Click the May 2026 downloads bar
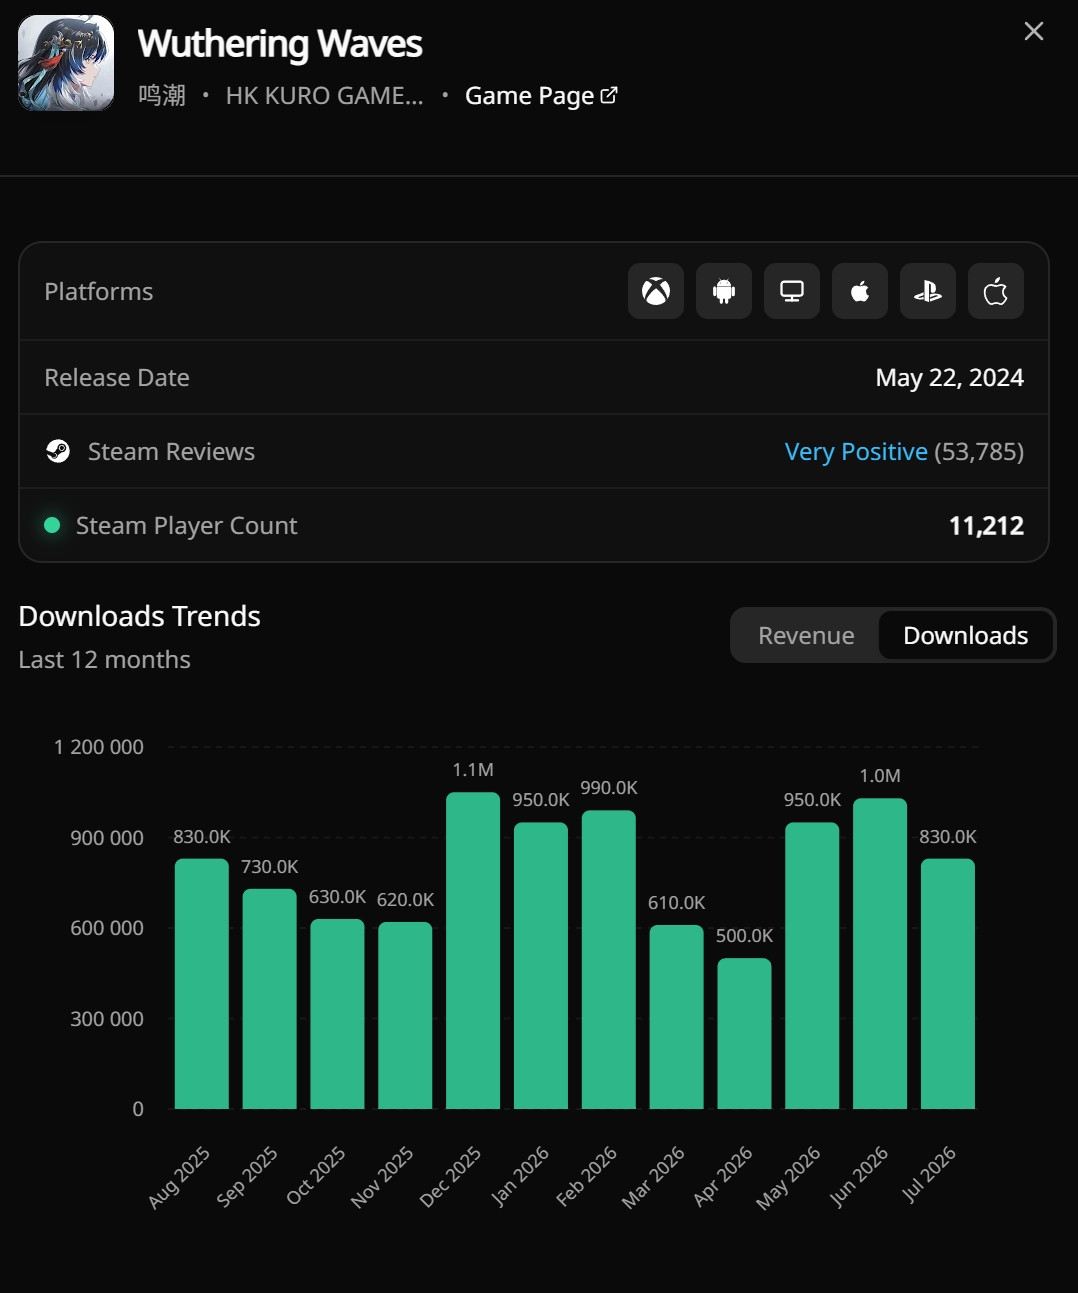This screenshot has width=1078, height=1293. point(812,966)
